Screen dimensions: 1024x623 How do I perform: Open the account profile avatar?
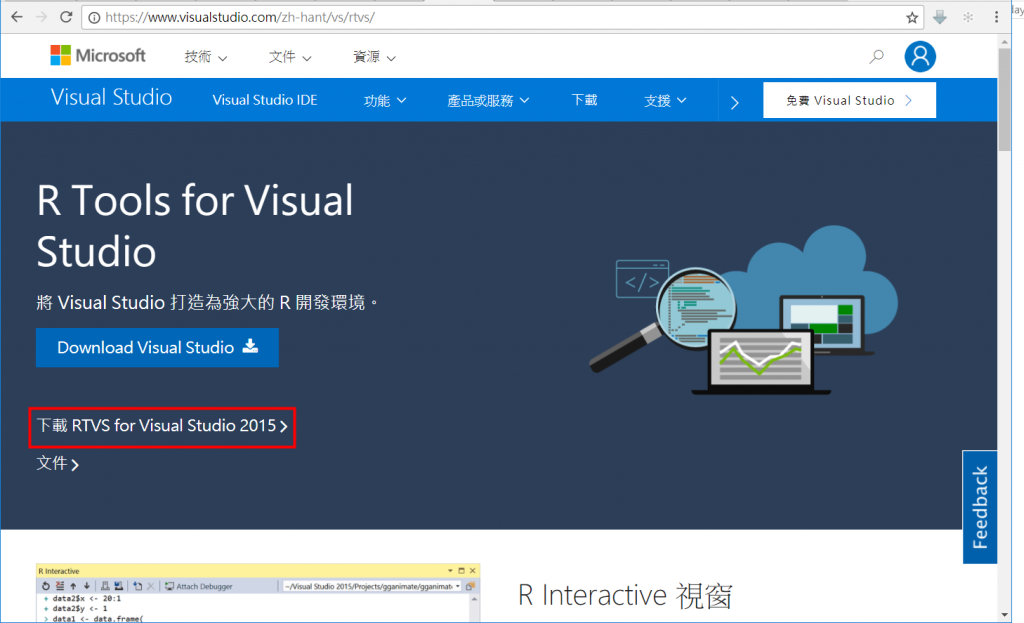[920, 56]
